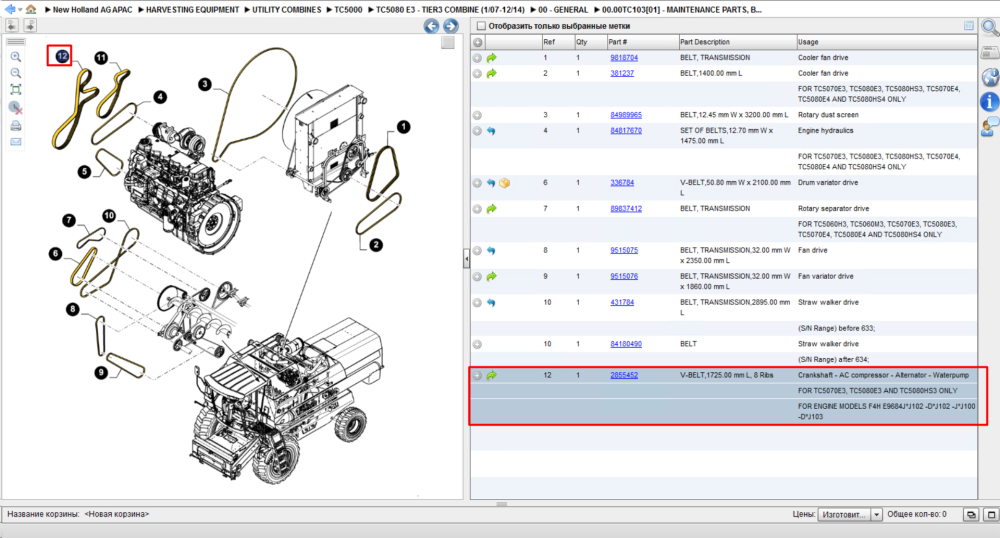Open the user chat feedback icon
The width and height of the screenshot is (1000, 538).
[990, 126]
